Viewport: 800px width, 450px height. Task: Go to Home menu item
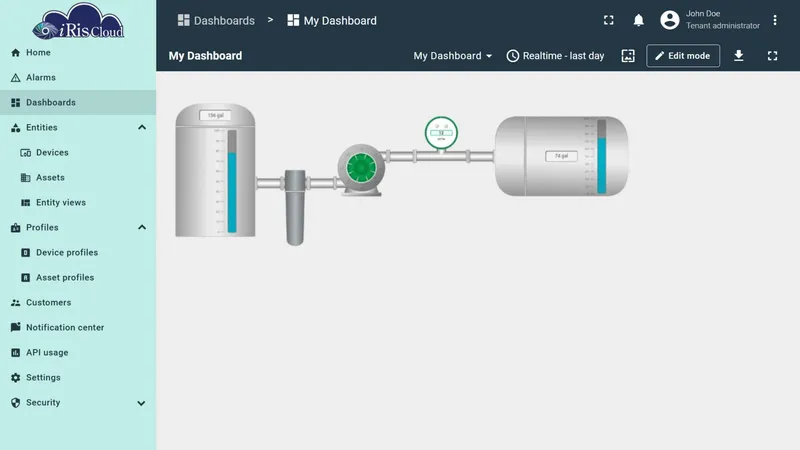tap(78, 53)
